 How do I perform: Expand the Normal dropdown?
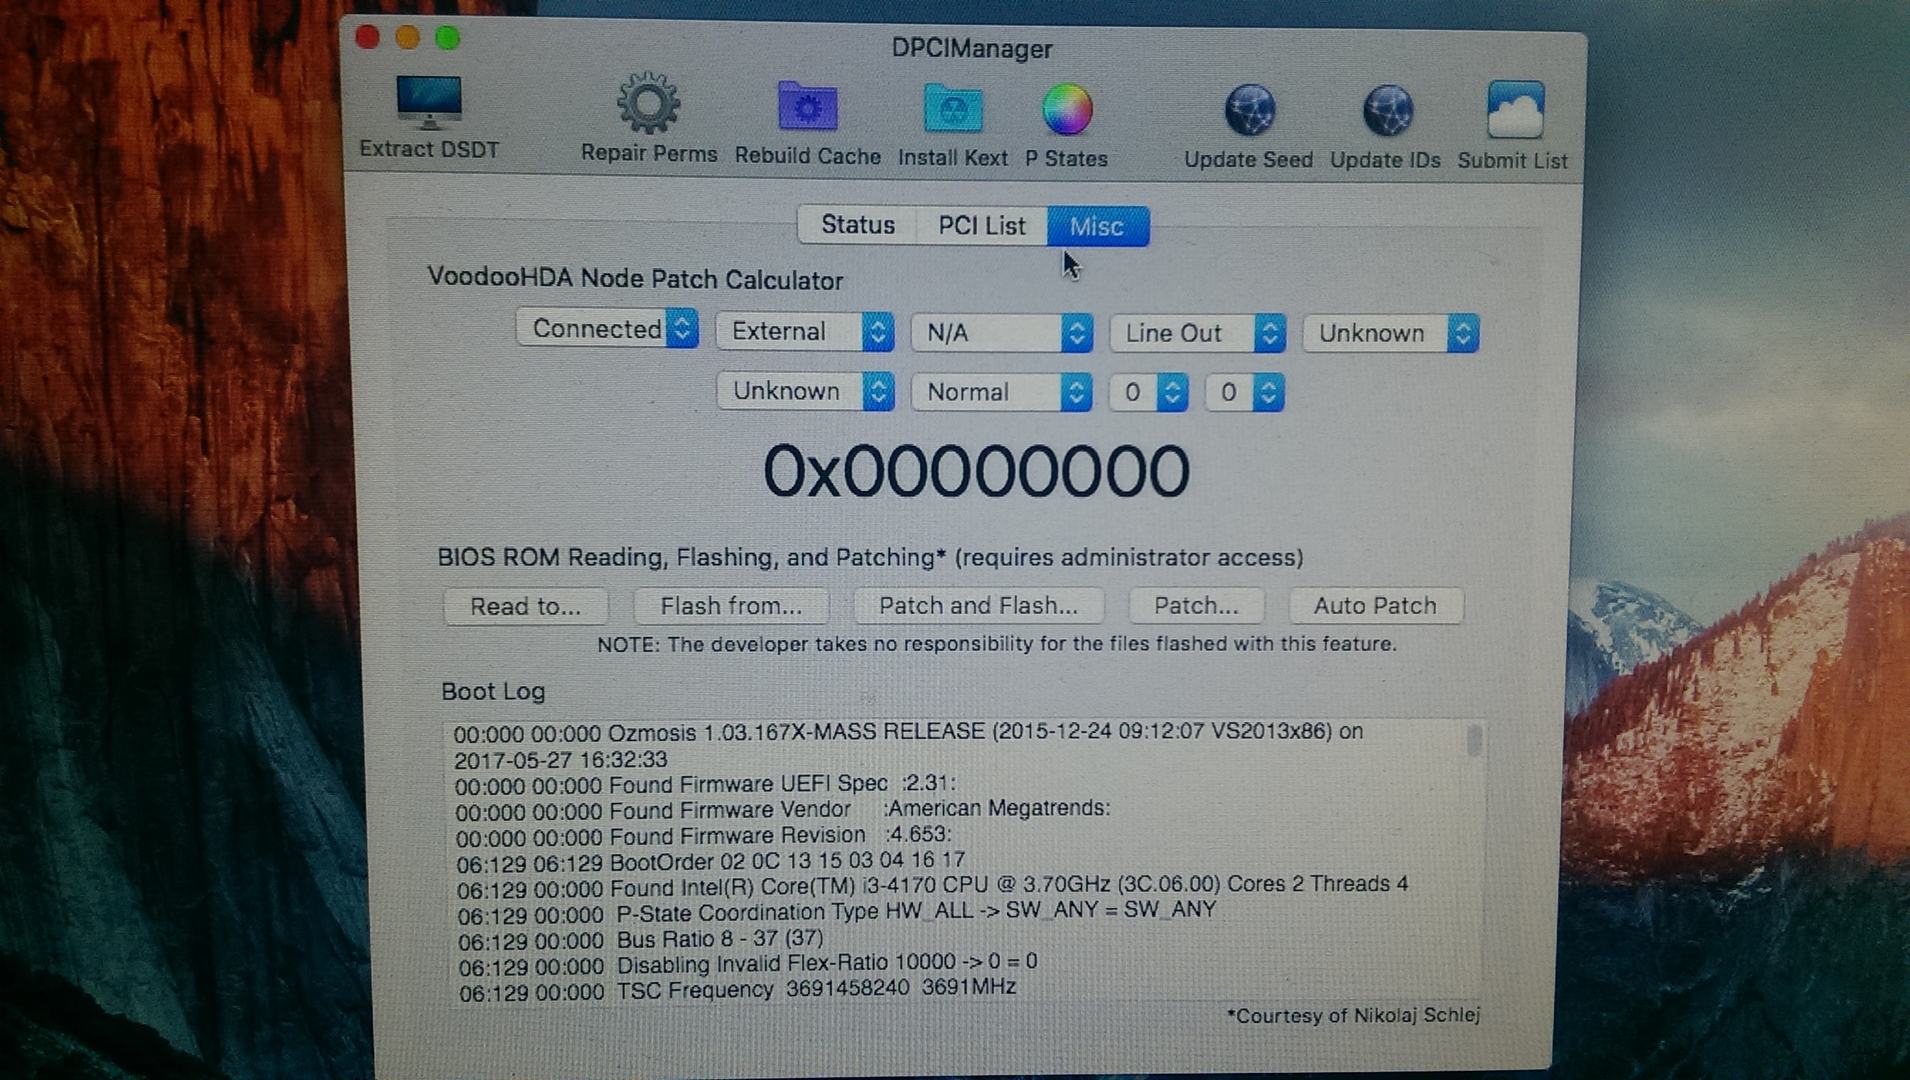point(1001,392)
